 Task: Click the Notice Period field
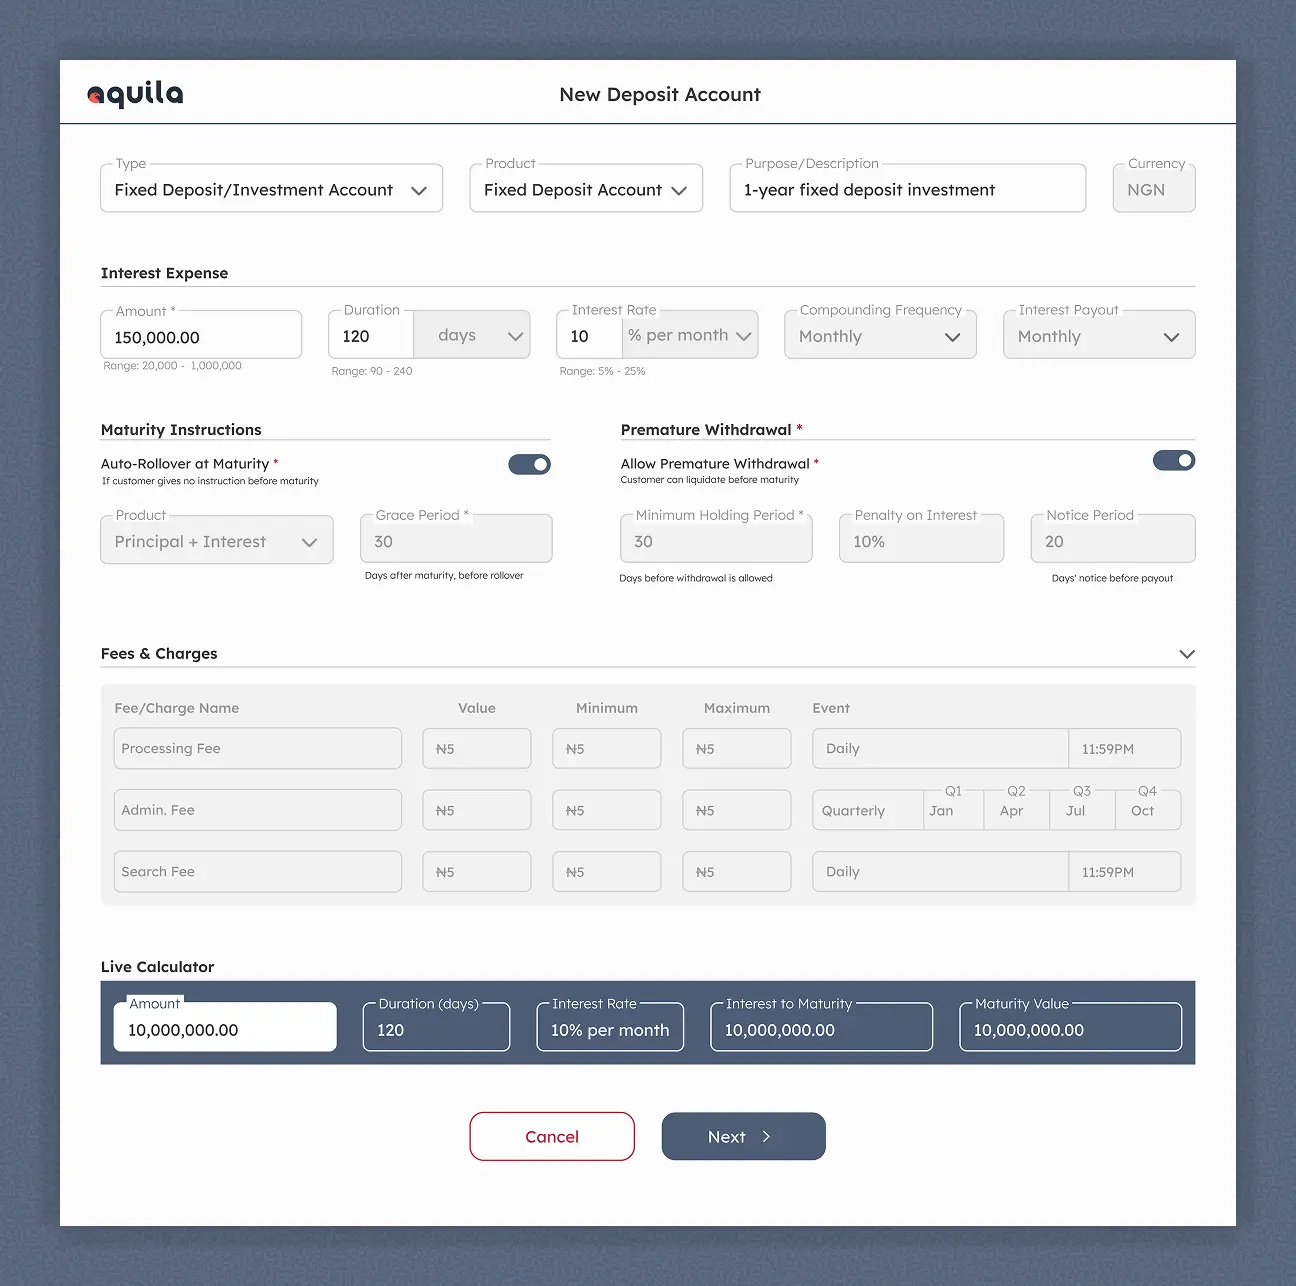[x=1113, y=540]
